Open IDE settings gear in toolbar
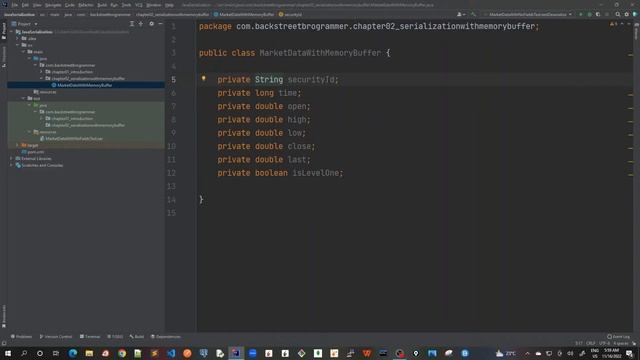The image size is (640, 360). coord(627,14)
